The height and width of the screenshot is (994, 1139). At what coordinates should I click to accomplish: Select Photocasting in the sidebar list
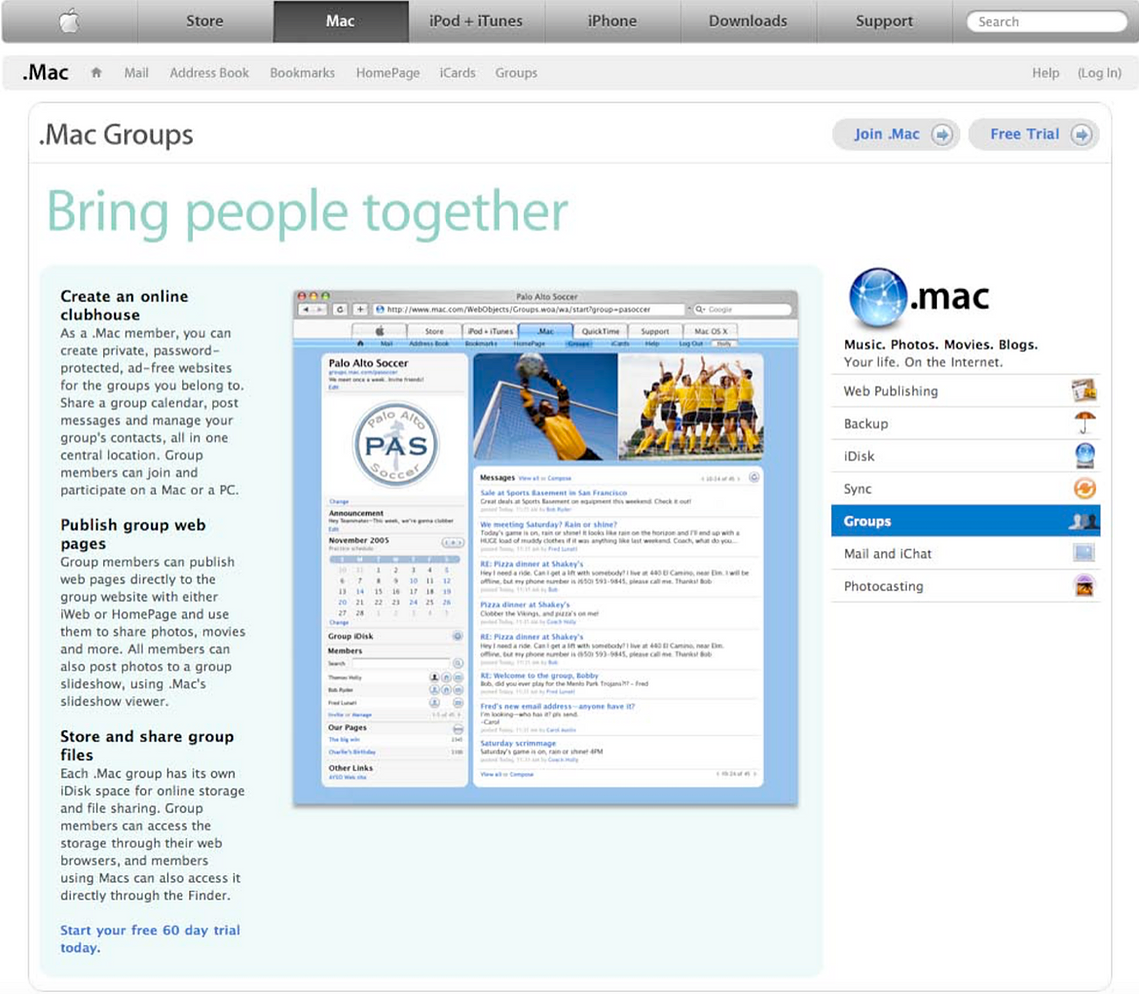[965, 586]
